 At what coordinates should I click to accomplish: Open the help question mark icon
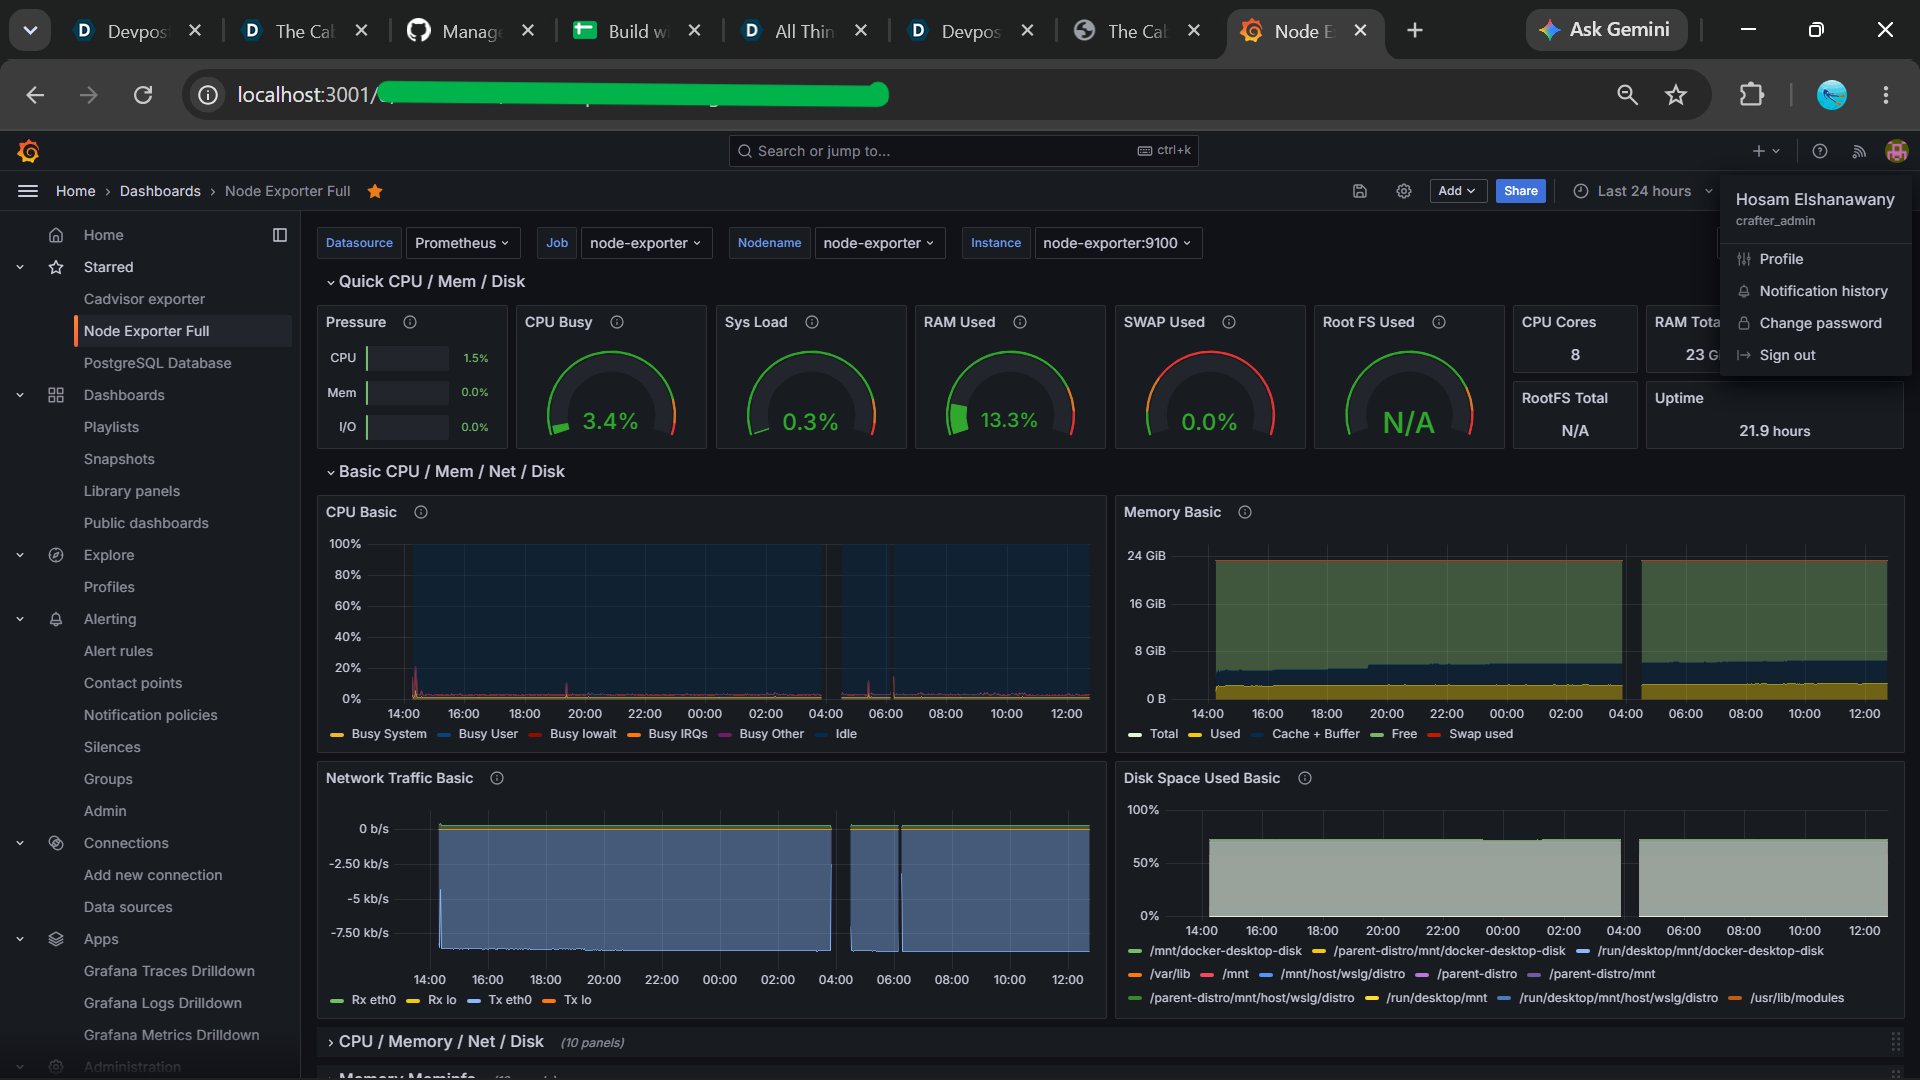[x=1820, y=151]
